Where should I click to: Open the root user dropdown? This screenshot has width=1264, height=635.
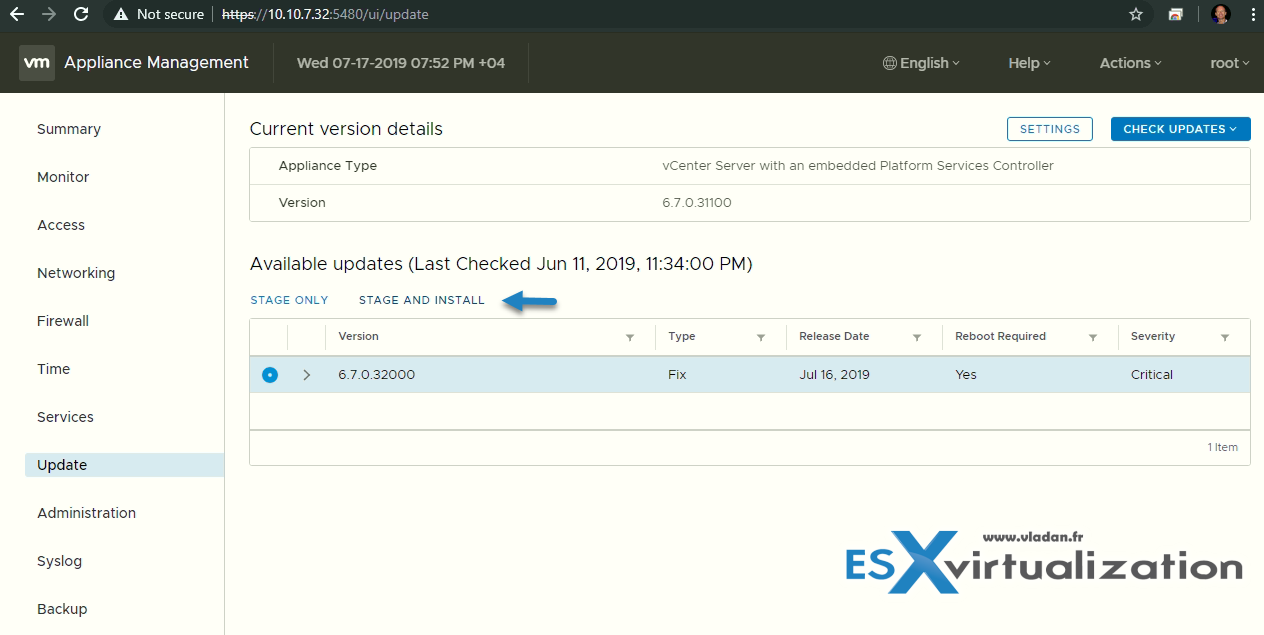(x=1230, y=63)
